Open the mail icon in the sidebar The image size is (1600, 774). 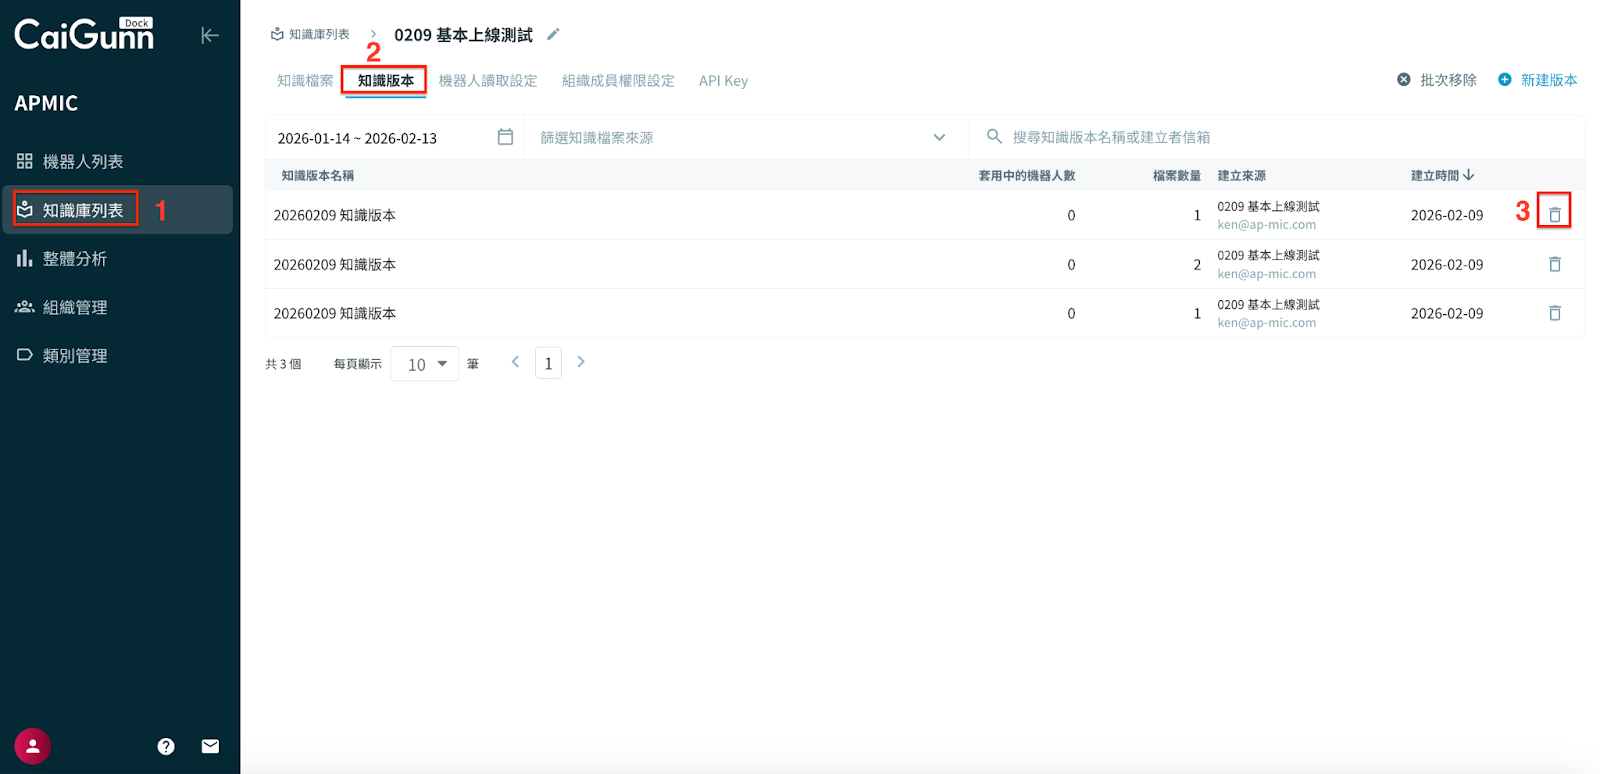pyautogui.click(x=210, y=746)
